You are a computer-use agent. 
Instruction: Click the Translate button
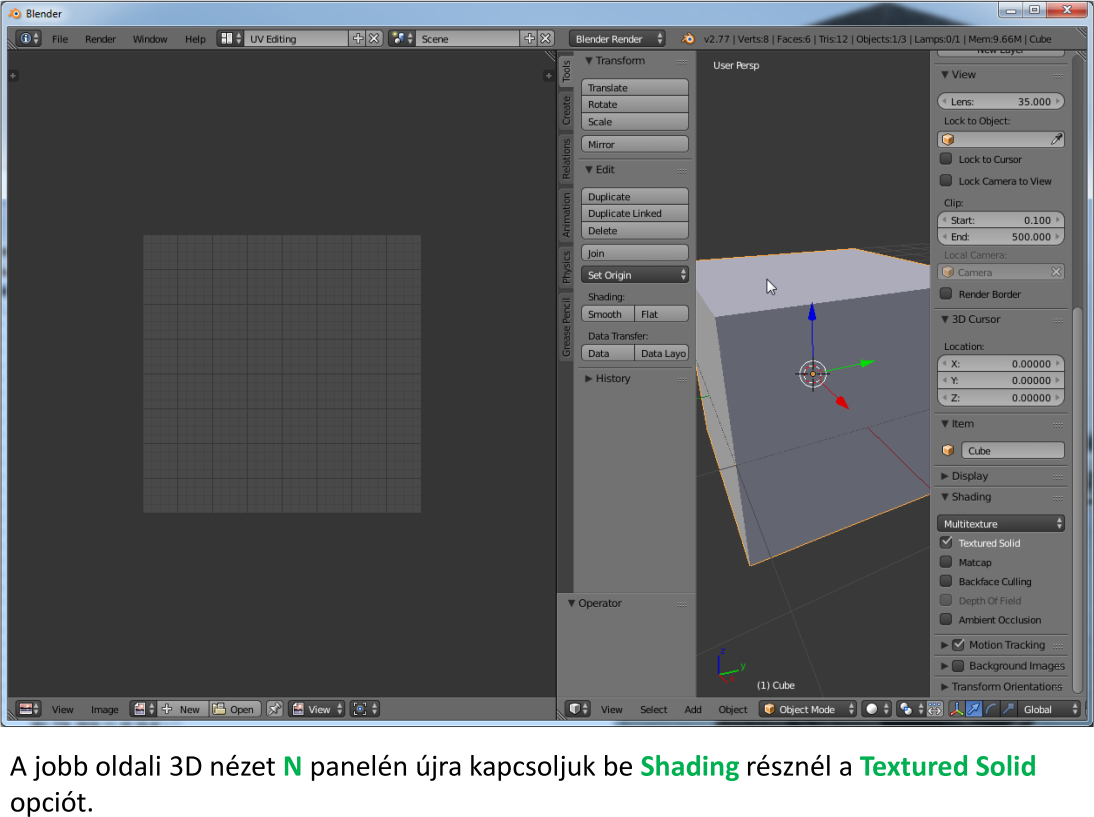pos(635,87)
